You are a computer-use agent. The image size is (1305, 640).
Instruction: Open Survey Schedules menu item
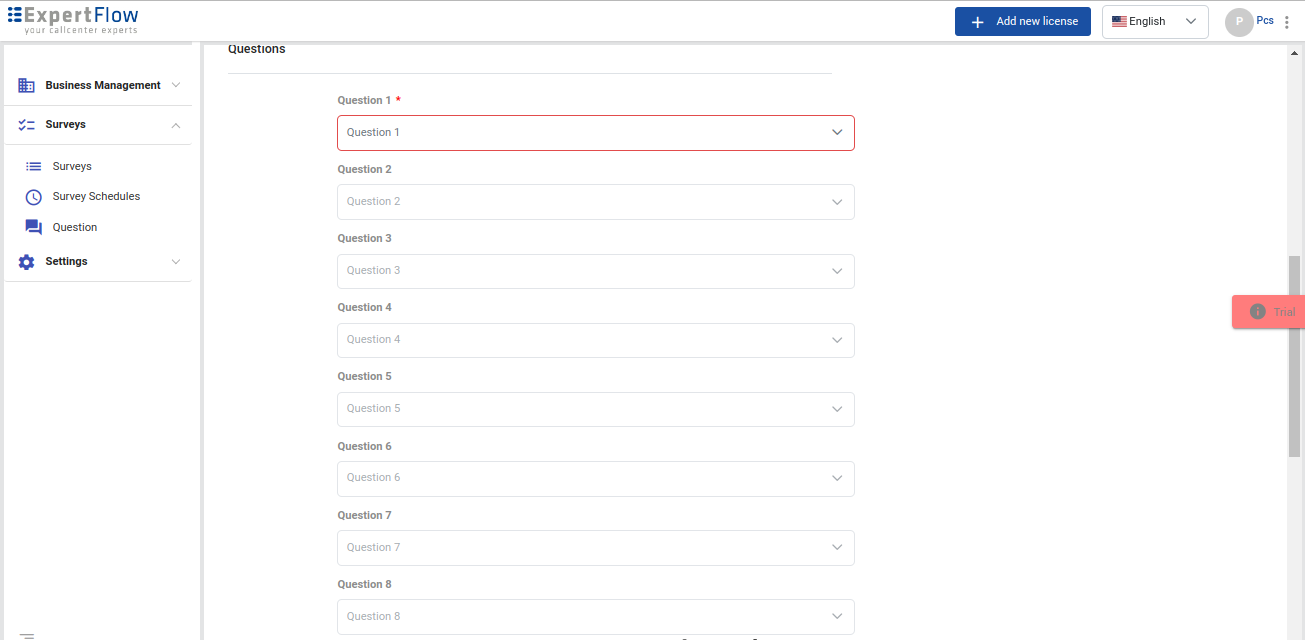point(96,197)
